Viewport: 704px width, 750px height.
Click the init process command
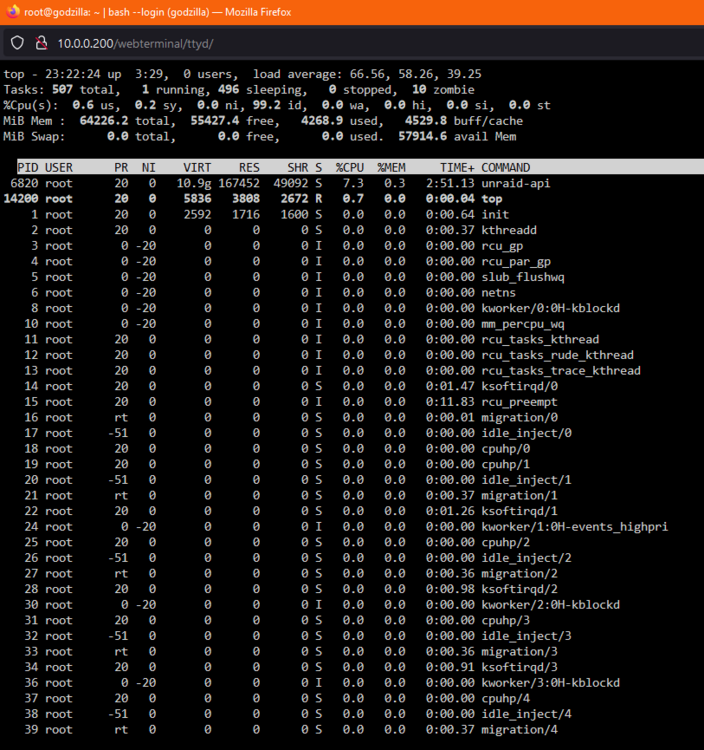[495, 214]
